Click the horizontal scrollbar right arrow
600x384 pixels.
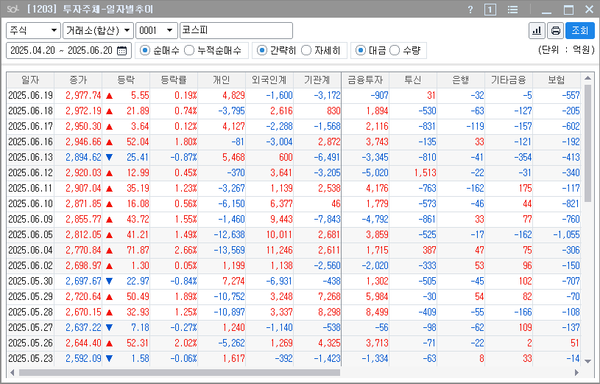click(x=577, y=373)
